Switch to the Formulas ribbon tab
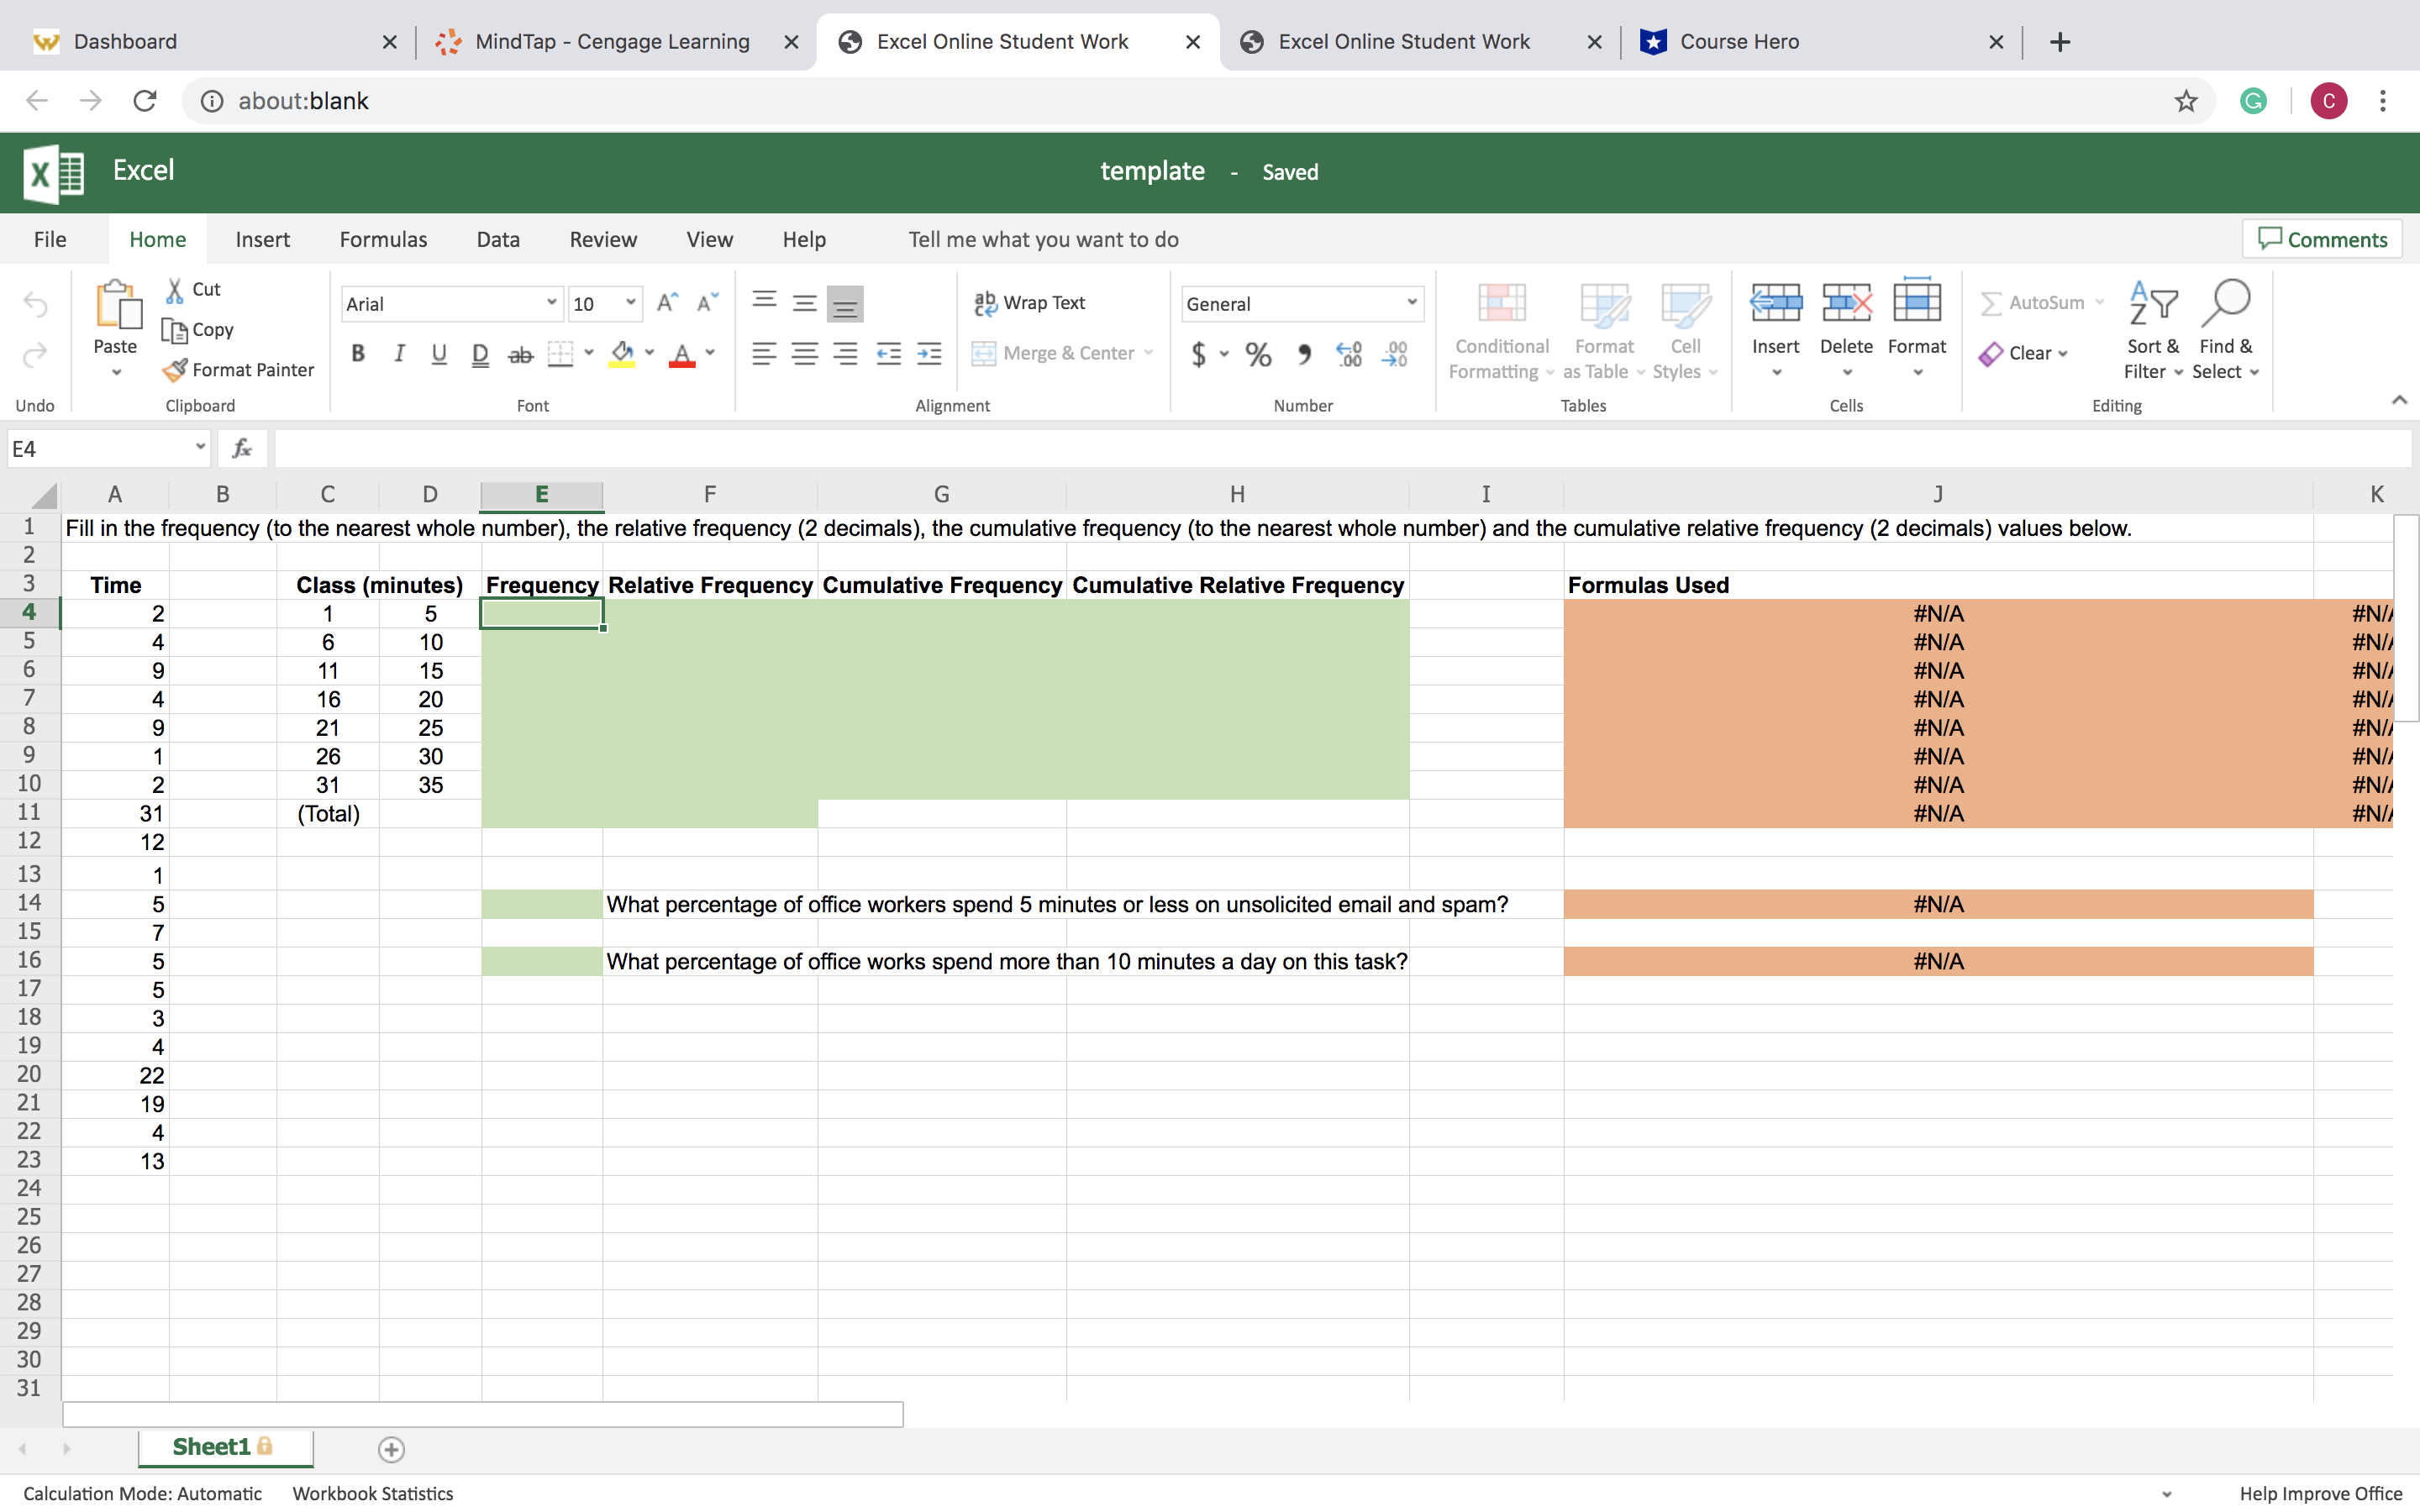 click(383, 240)
